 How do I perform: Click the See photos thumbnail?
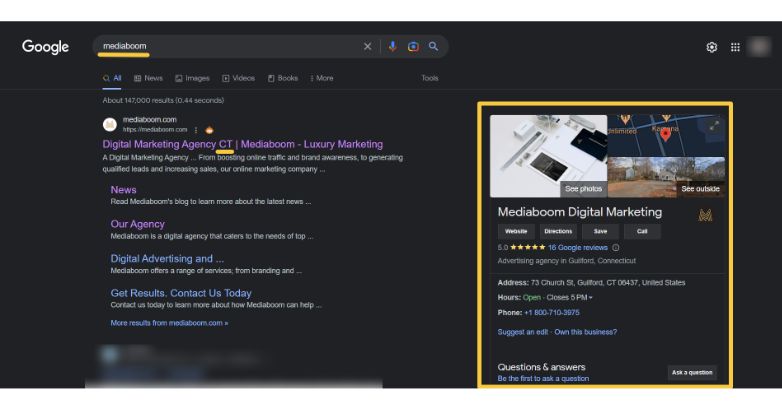[x=549, y=156]
